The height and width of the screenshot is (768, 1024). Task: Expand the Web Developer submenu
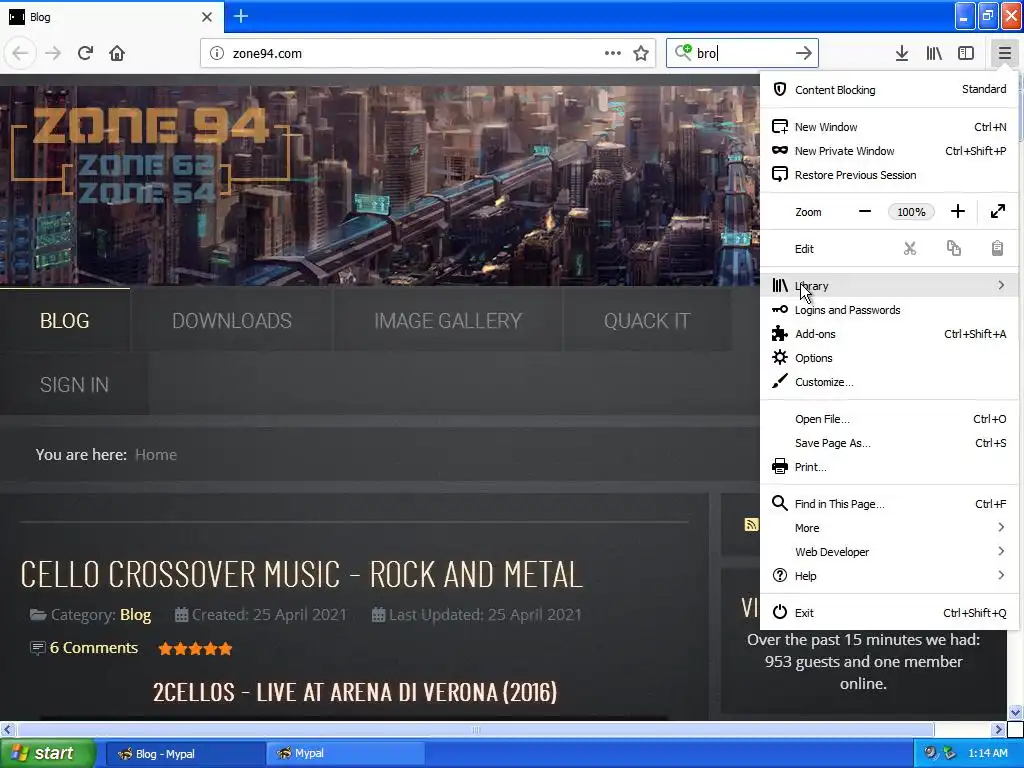point(889,552)
